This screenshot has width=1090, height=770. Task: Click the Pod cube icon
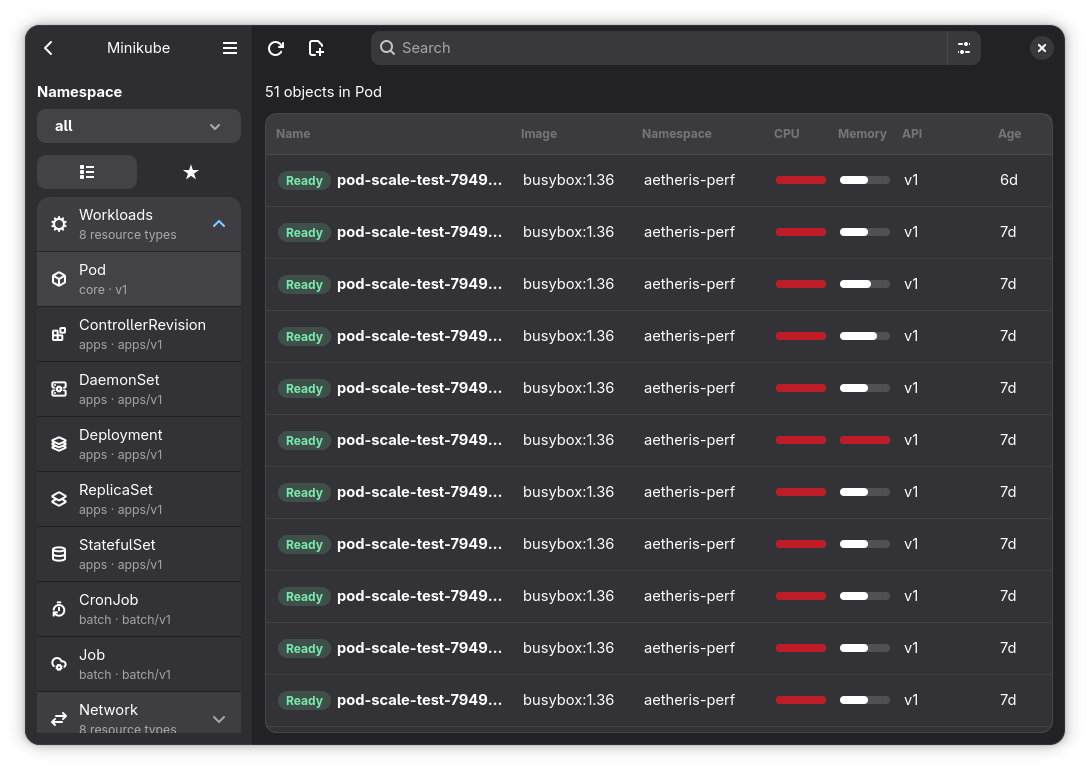[59, 279]
